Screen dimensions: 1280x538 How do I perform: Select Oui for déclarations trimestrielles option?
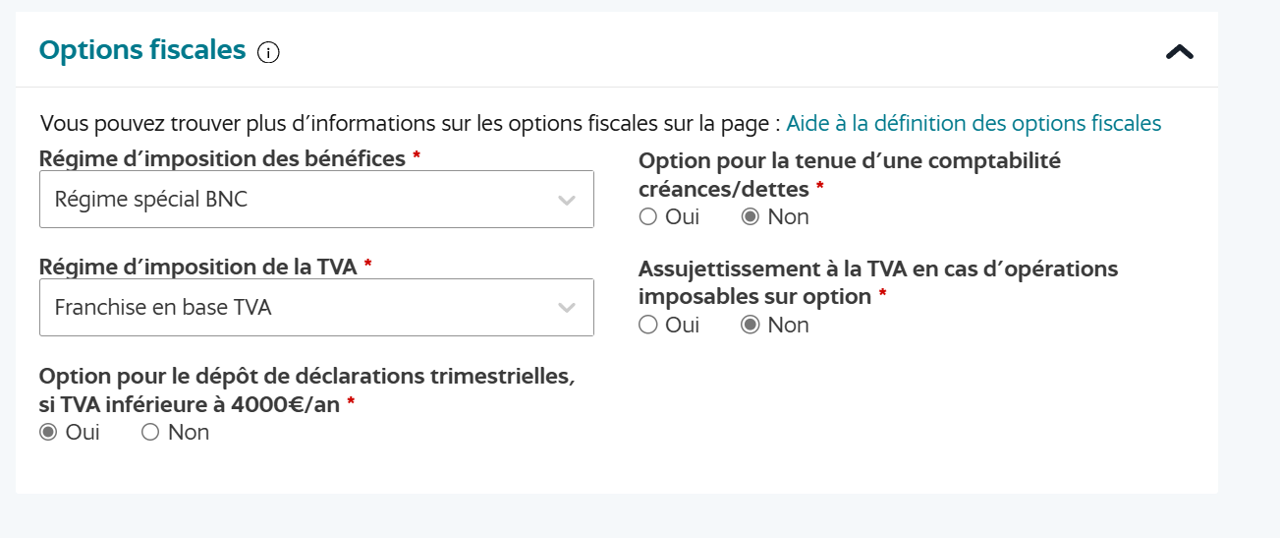click(48, 433)
